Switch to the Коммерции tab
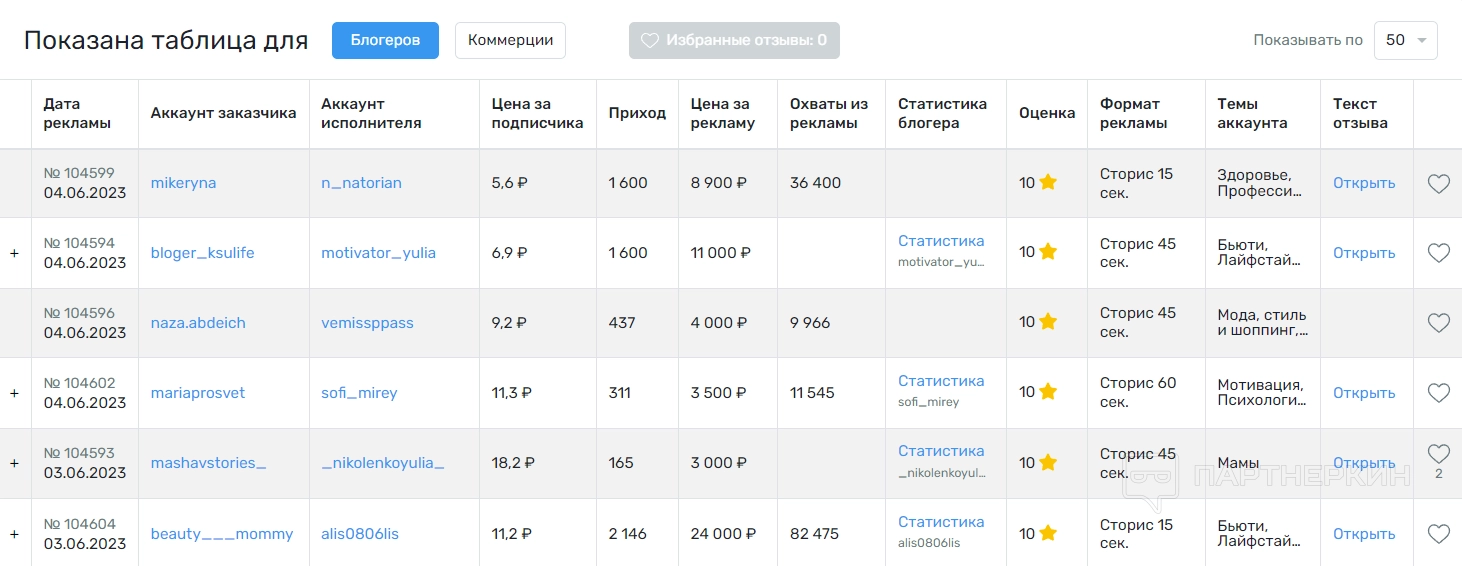The height and width of the screenshot is (566, 1462). pyautogui.click(x=510, y=40)
